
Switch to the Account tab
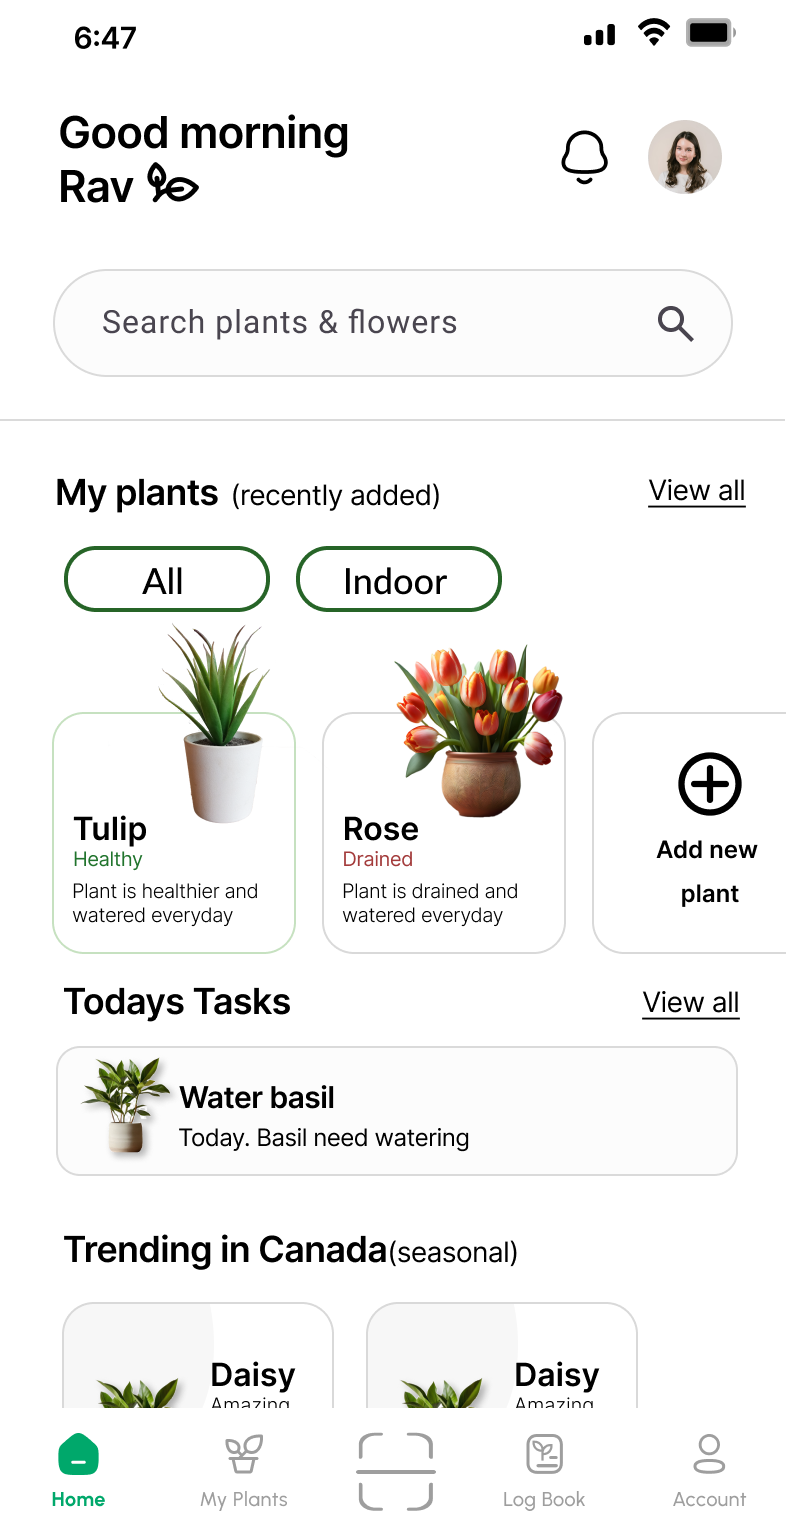click(x=709, y=1472)
